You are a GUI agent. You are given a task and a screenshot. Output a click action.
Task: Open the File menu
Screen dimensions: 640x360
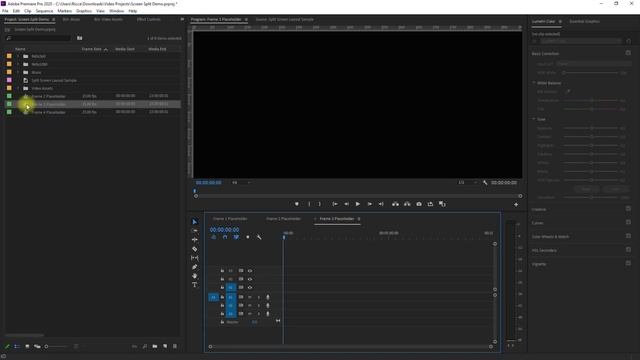(5, 11)
